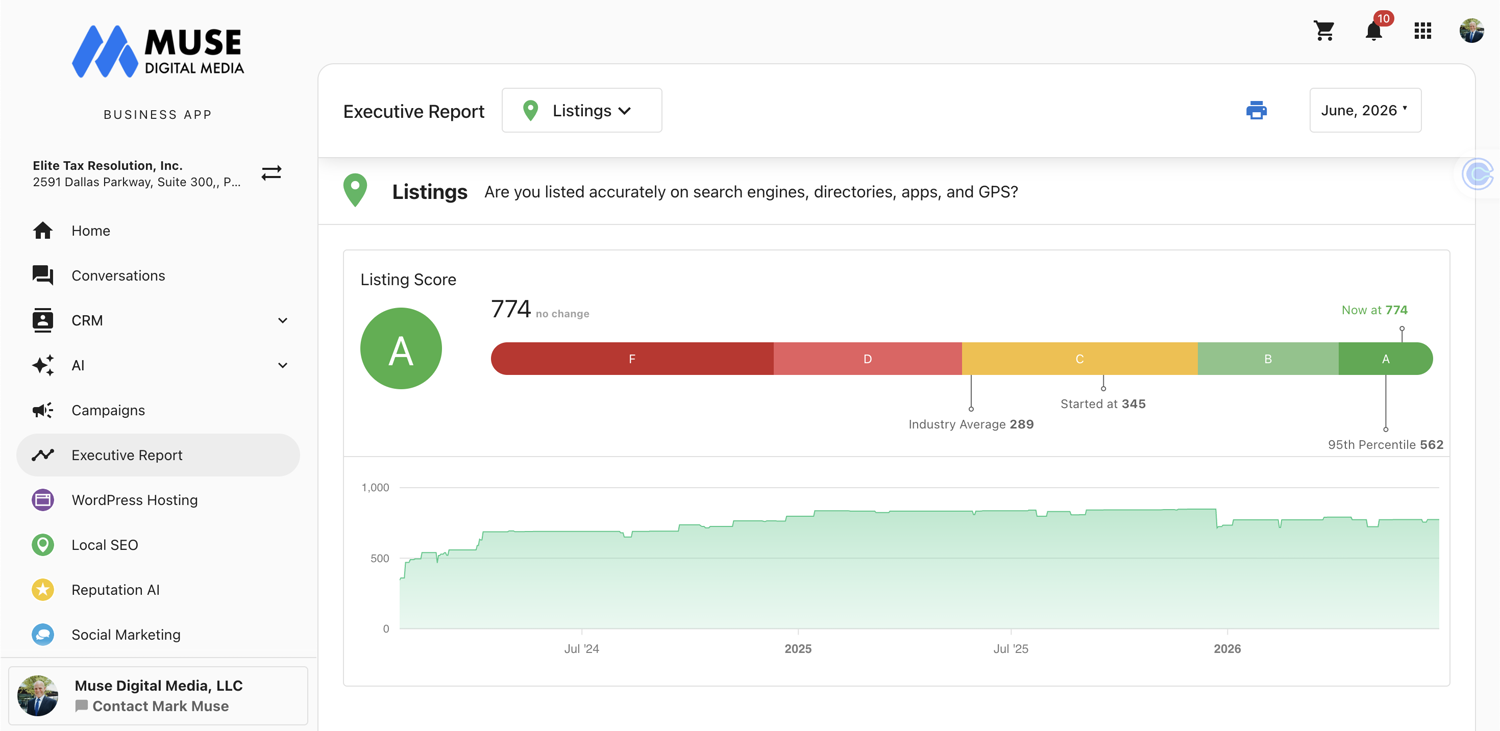Click the Jul '25 axis label
This screenshot has height=731, width=1500.
tap(1011, 649)
